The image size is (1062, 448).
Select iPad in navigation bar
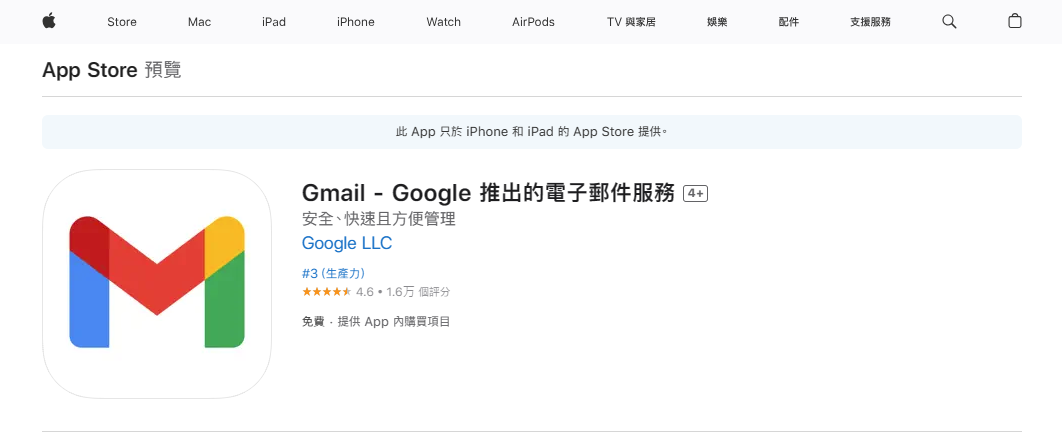coord(274,22)
